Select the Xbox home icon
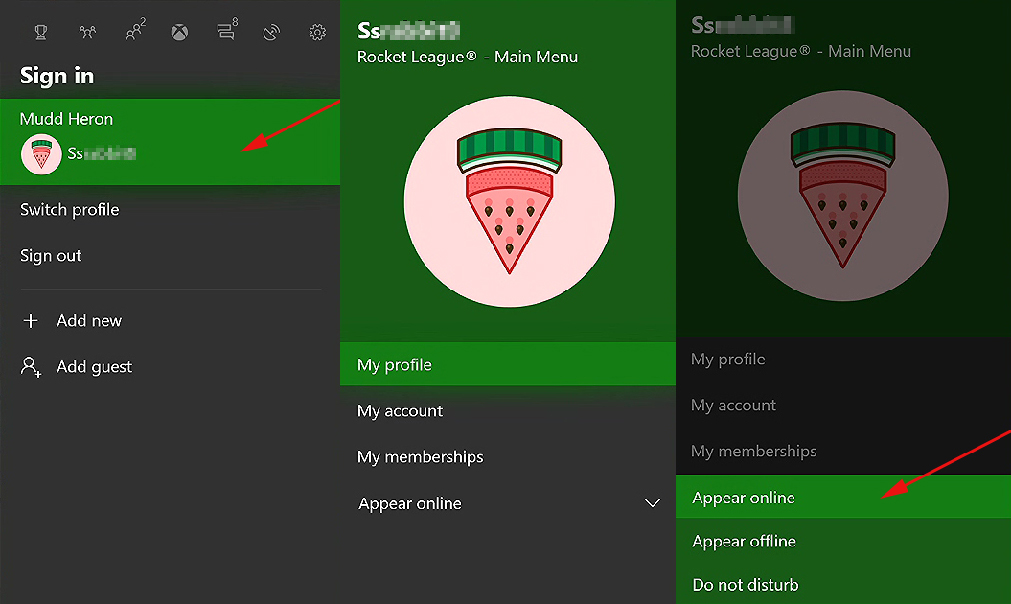The image size is (1011, 604). [180, 32]
